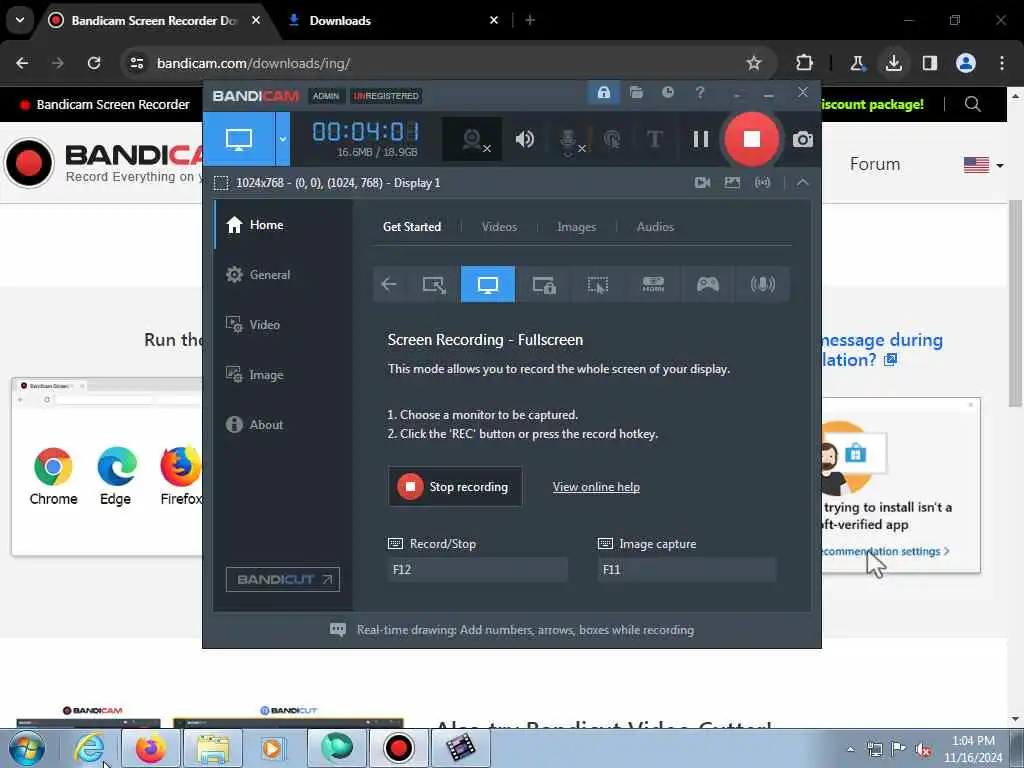Open the language flag dropdown on the website
Viewport: 1024px width, 768px height.
coord(983,165)
